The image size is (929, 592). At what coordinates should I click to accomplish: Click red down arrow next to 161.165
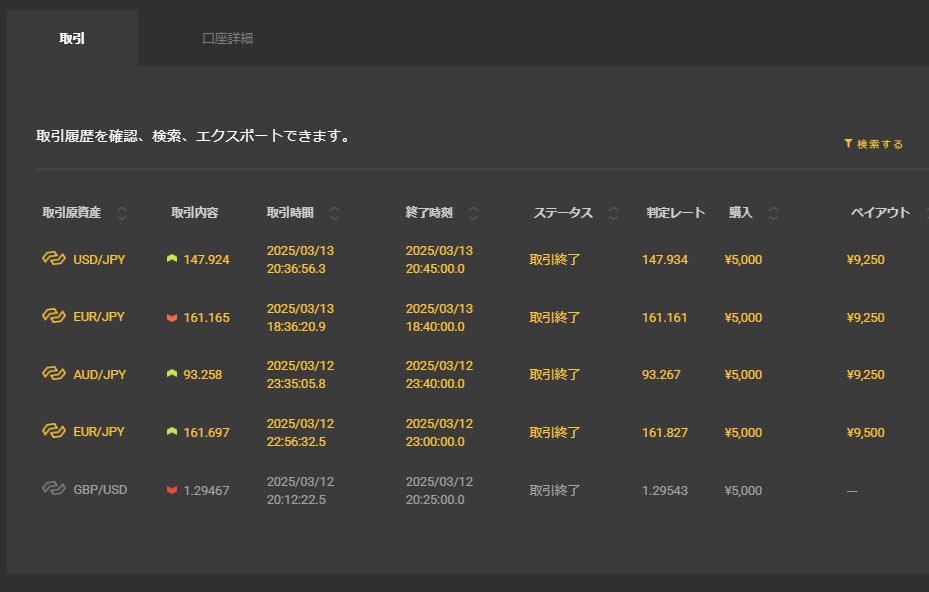(x=172, y=318)
